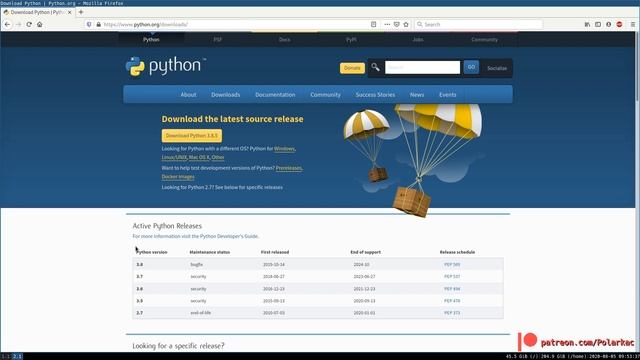Click the padlock site security icon

pyautogui.click(x=98, y=24)
